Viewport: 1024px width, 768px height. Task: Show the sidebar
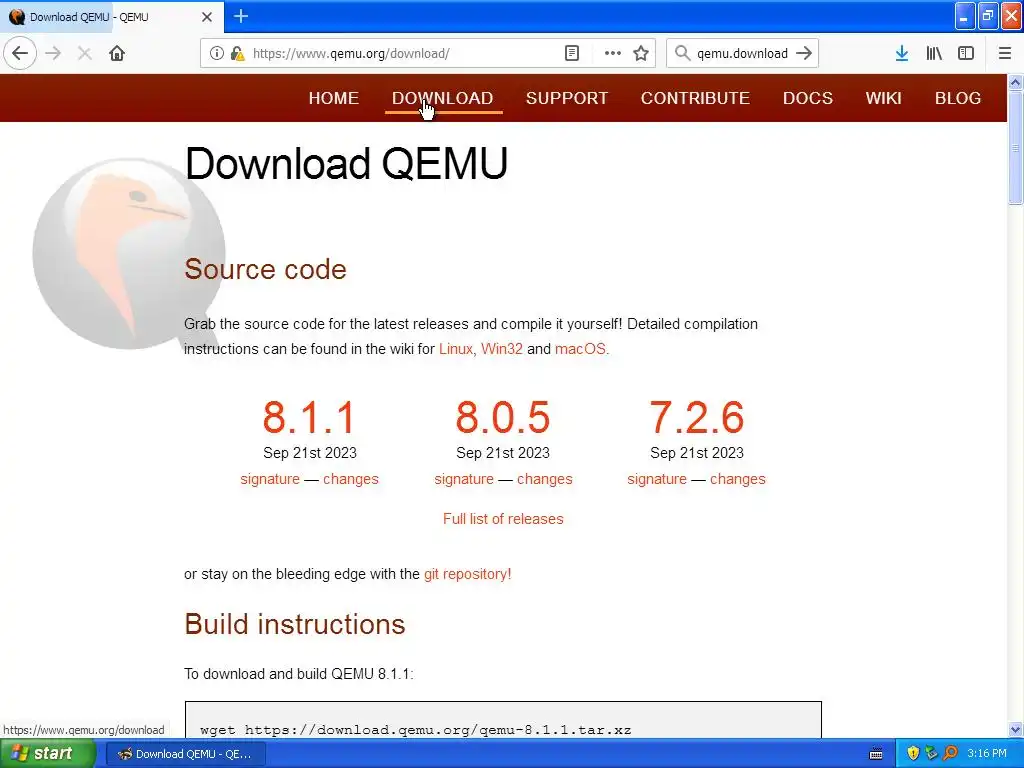tap(966, 53)
